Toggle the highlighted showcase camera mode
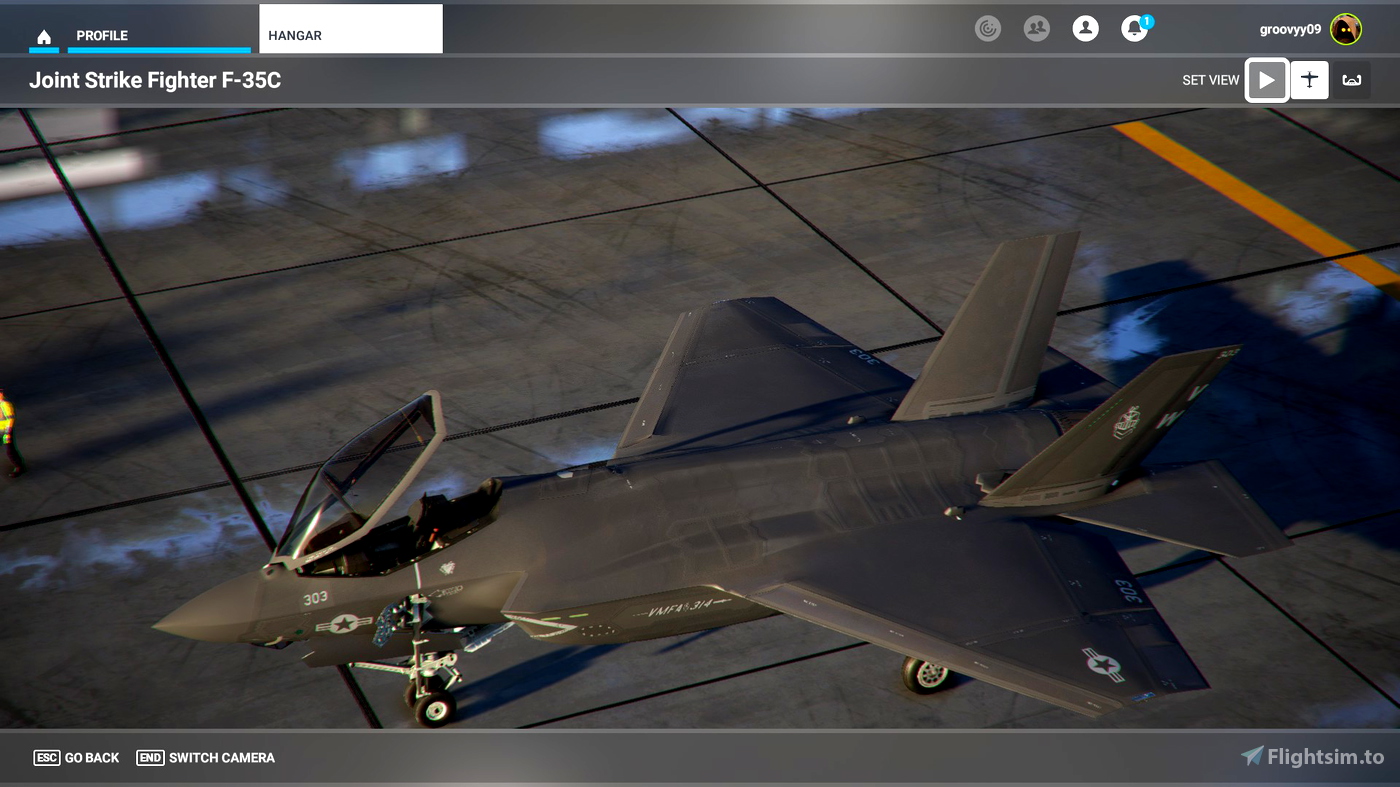This screenshot has height=787, width=1400. click(1266, 79)
